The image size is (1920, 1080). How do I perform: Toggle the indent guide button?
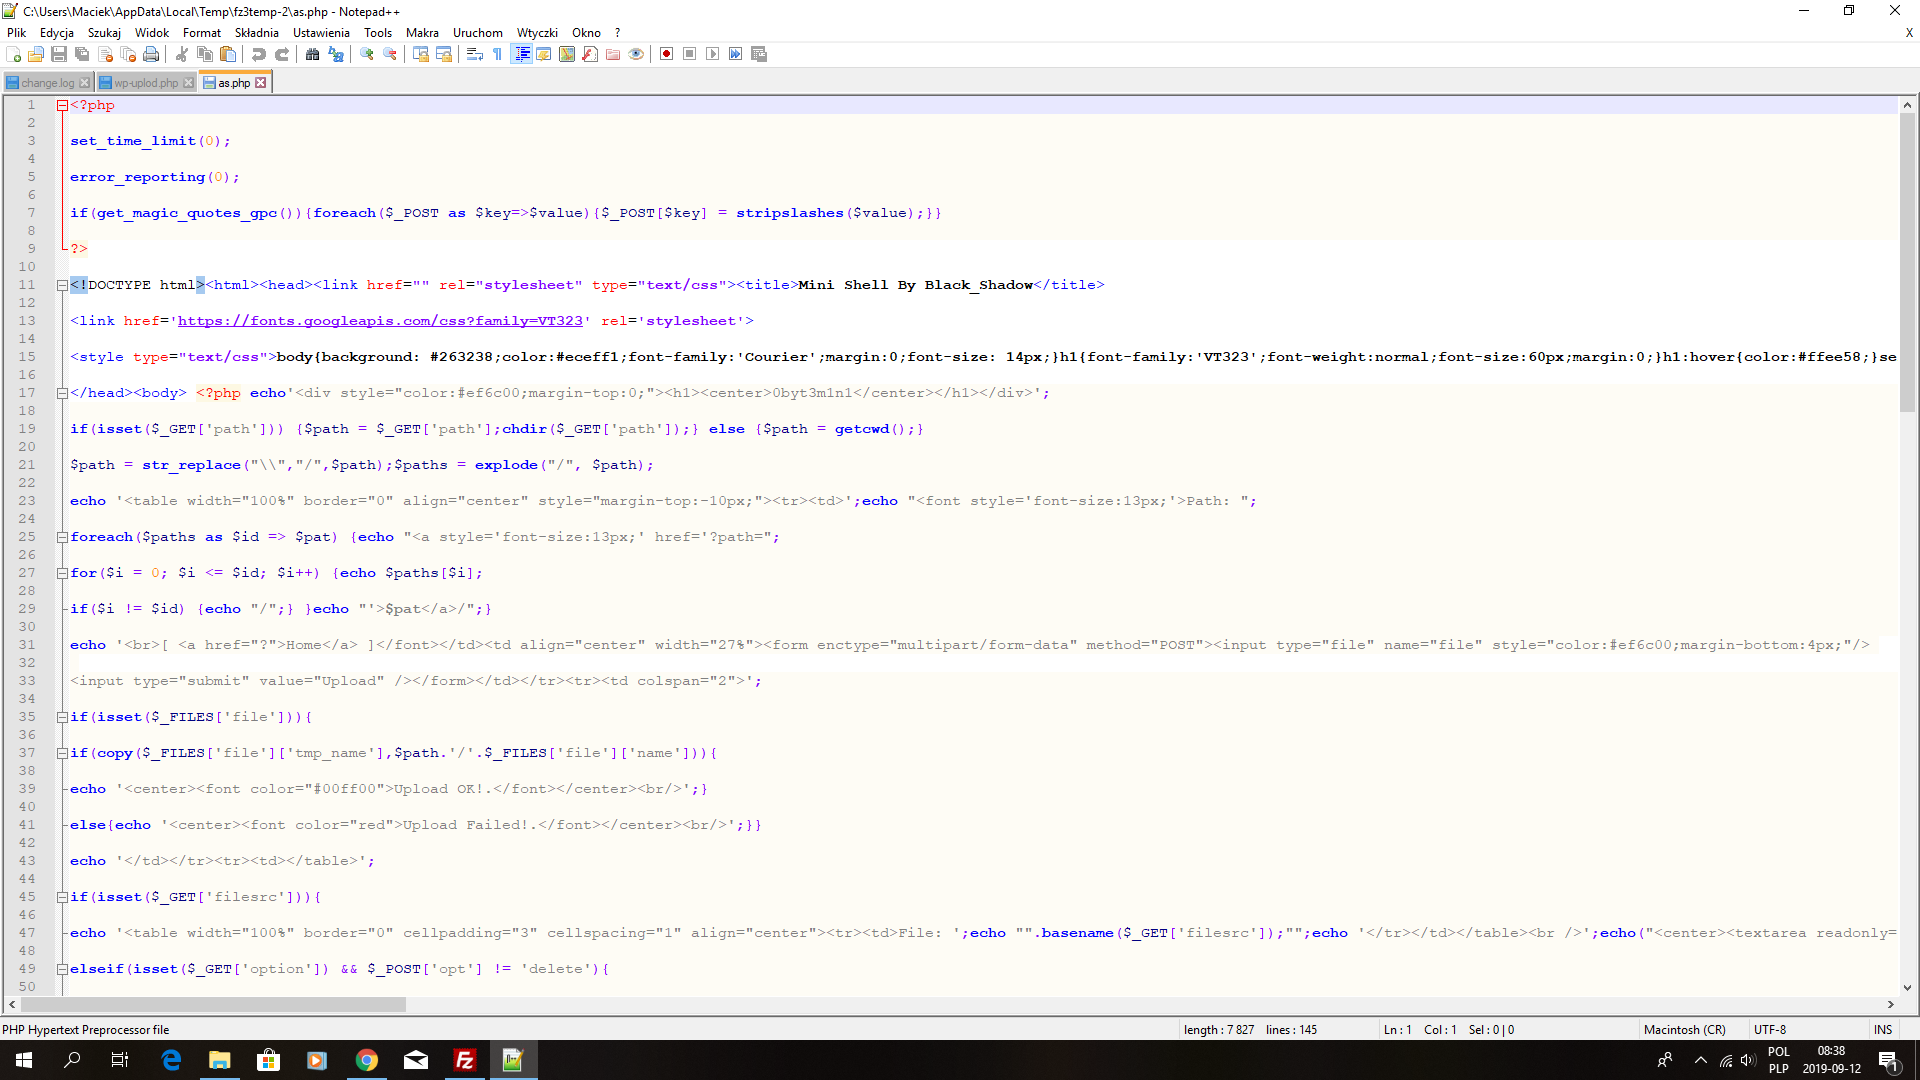click(521, 54)
